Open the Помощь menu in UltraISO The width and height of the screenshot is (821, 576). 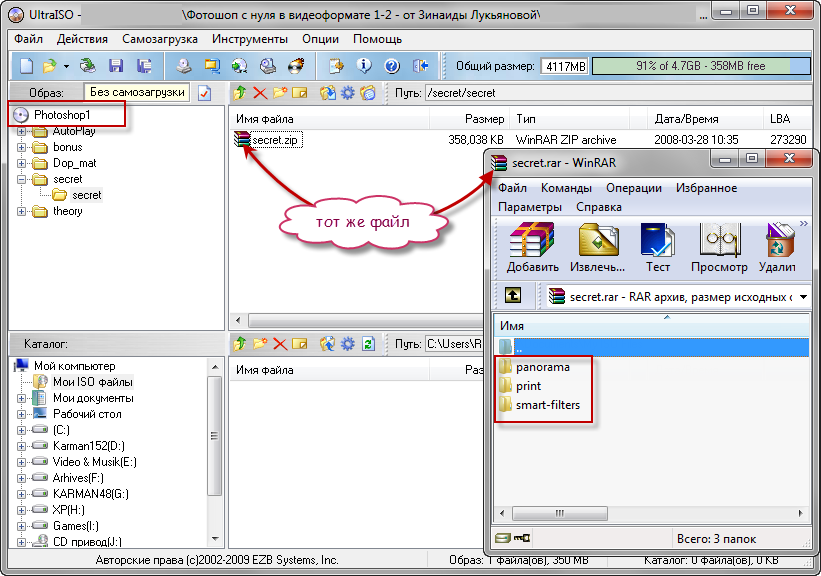377,39
